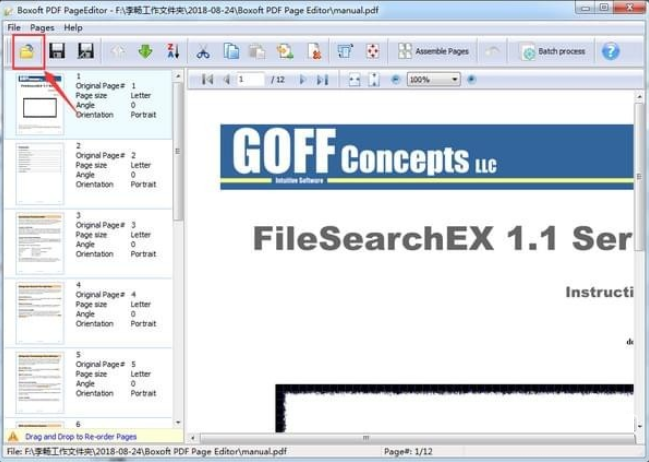
Task: Zoom out with the minus circle button
Action: click(395, 79)
